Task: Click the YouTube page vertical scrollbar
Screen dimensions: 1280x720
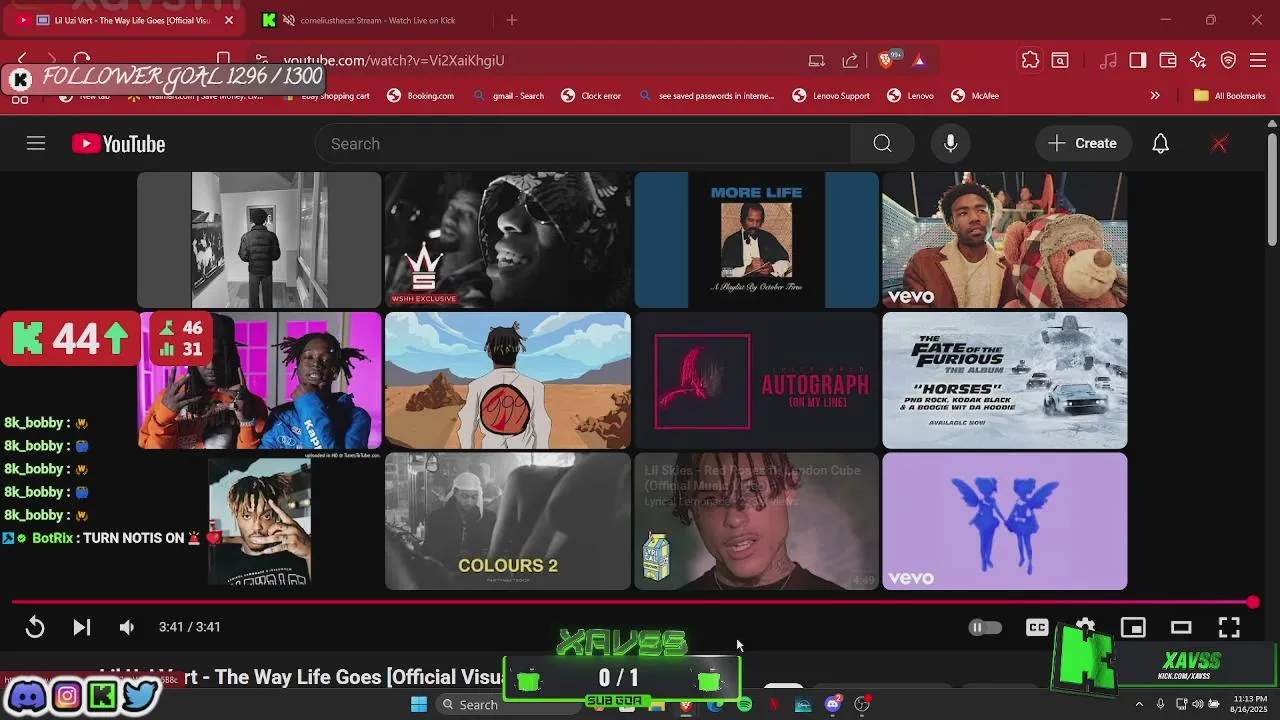Action: tap(1272, 190)
